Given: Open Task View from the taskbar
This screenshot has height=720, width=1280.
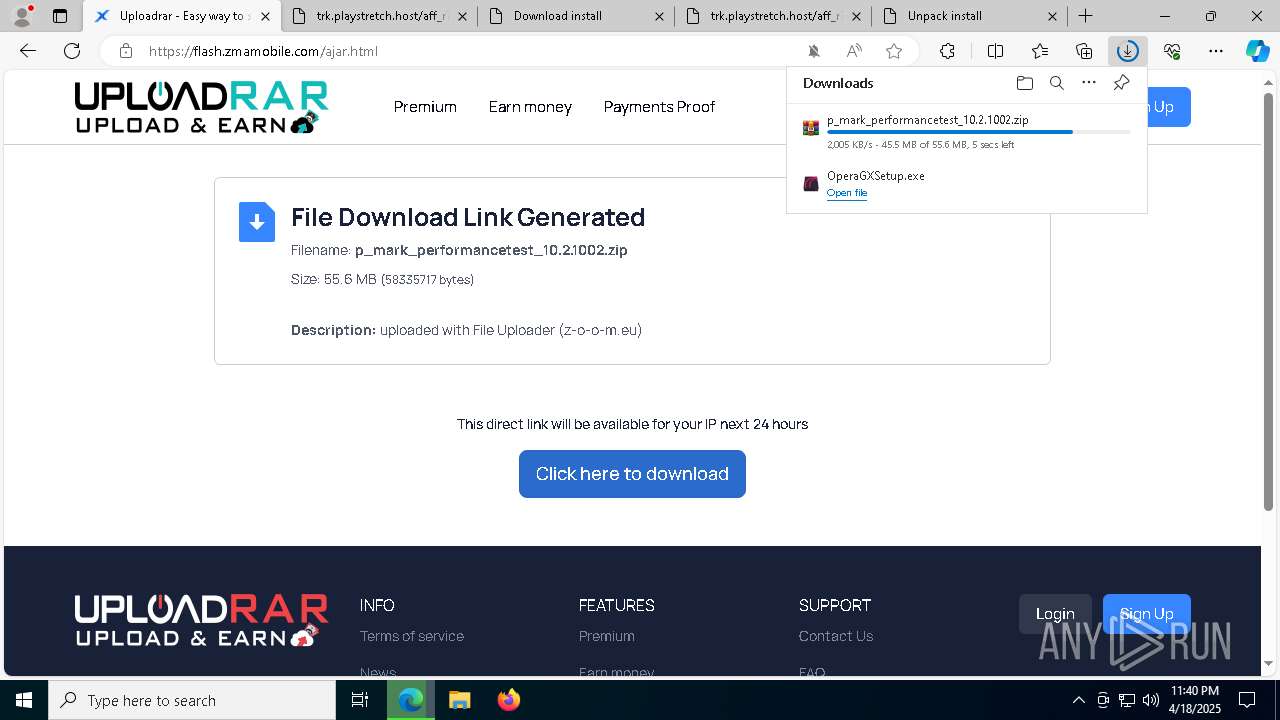Looking at the screenshot, I should [x=360, y=700].
